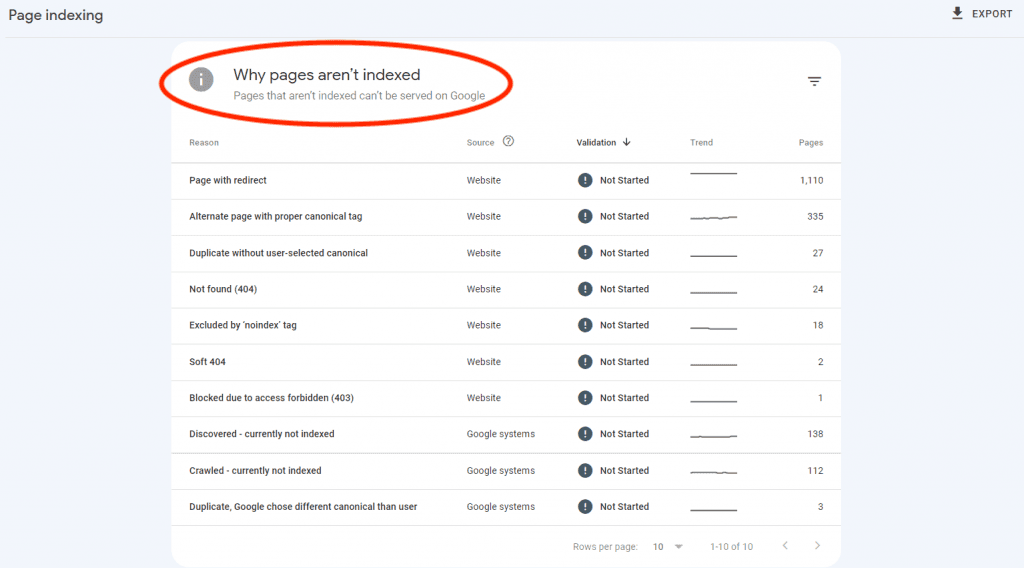Click the Not Started icon for Page with redirect
The height and width of the screenshot is (568, 1024).
click(x=585, y=180)
